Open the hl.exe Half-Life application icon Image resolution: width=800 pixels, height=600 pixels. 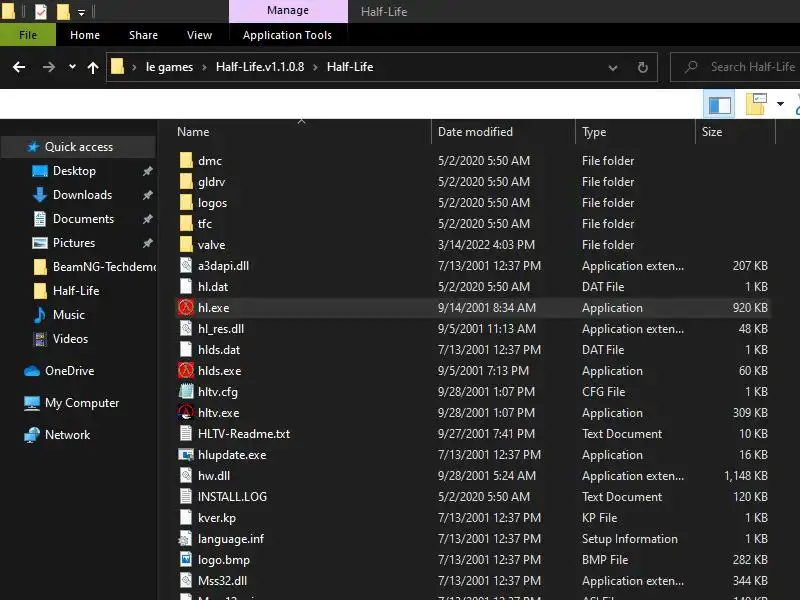click(x=186, y=308)
